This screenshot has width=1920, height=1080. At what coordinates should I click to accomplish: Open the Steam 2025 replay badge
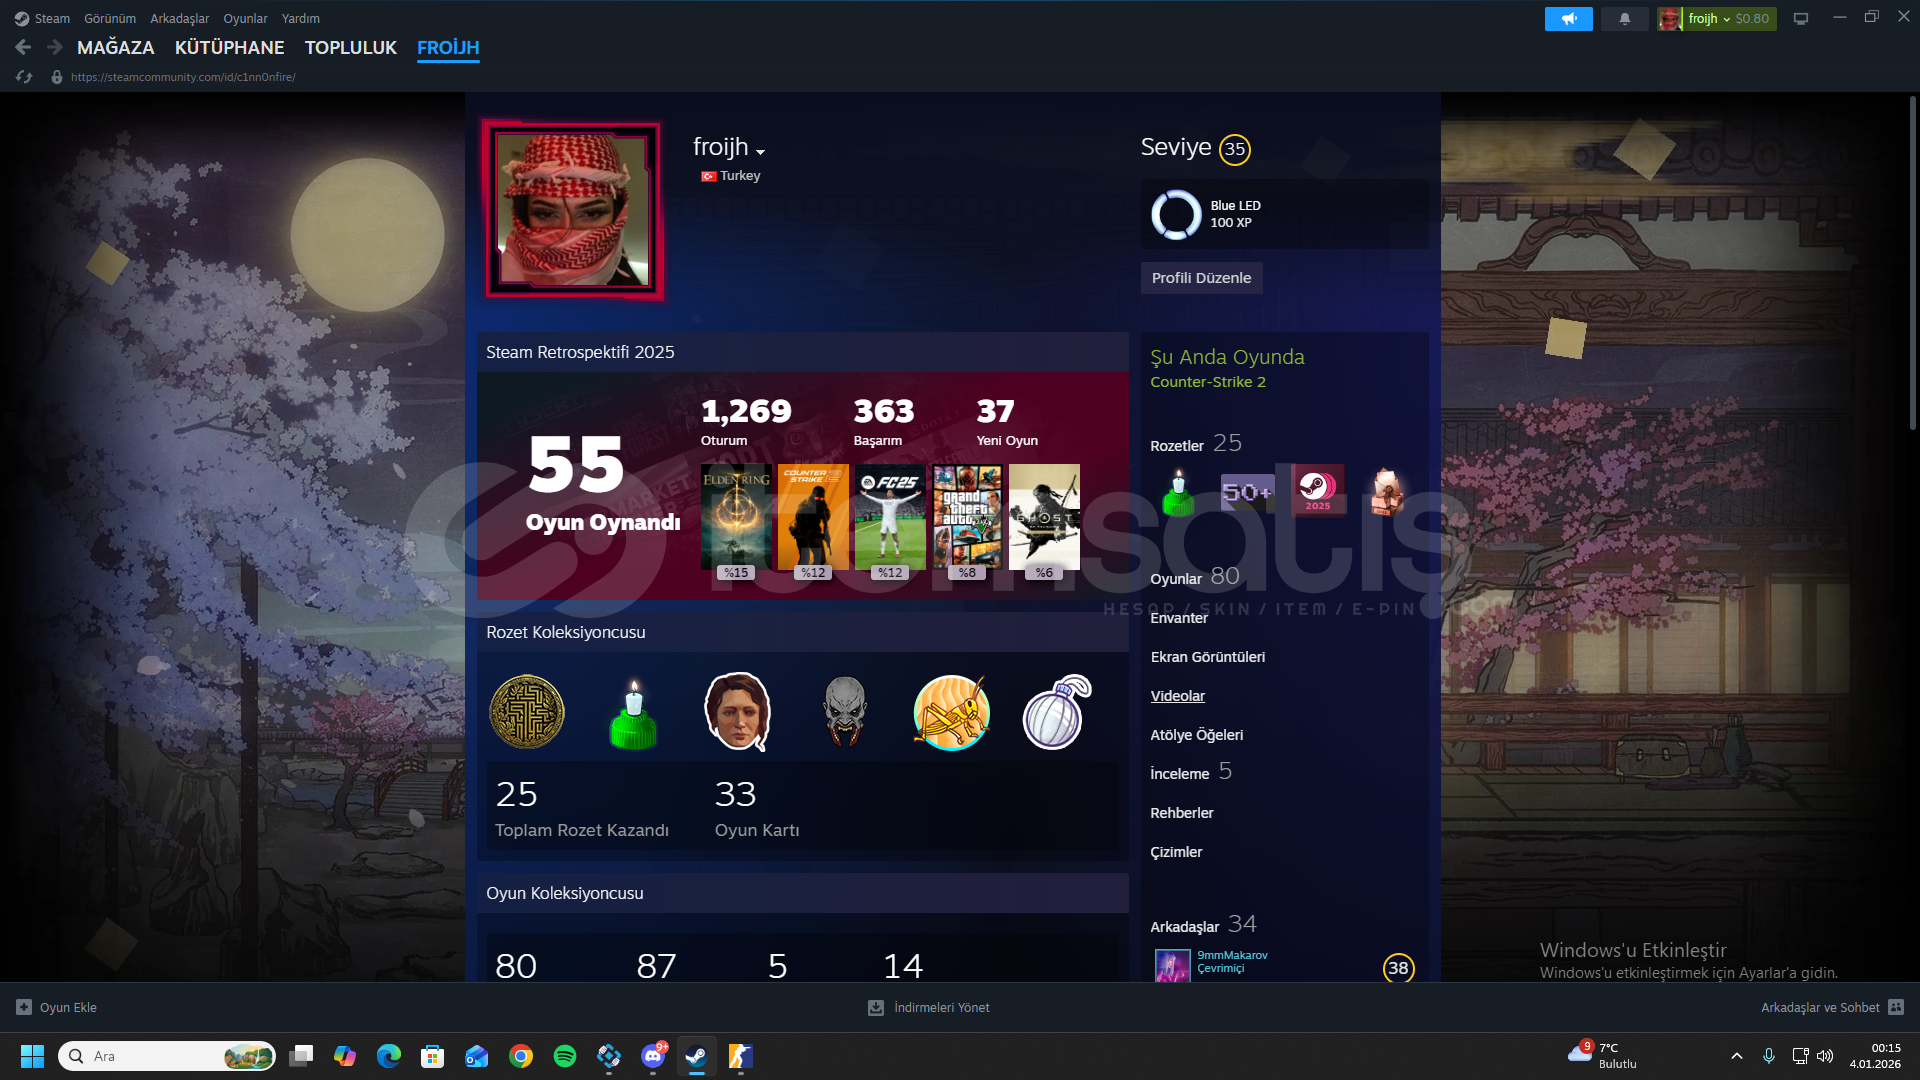[1317, 490]
